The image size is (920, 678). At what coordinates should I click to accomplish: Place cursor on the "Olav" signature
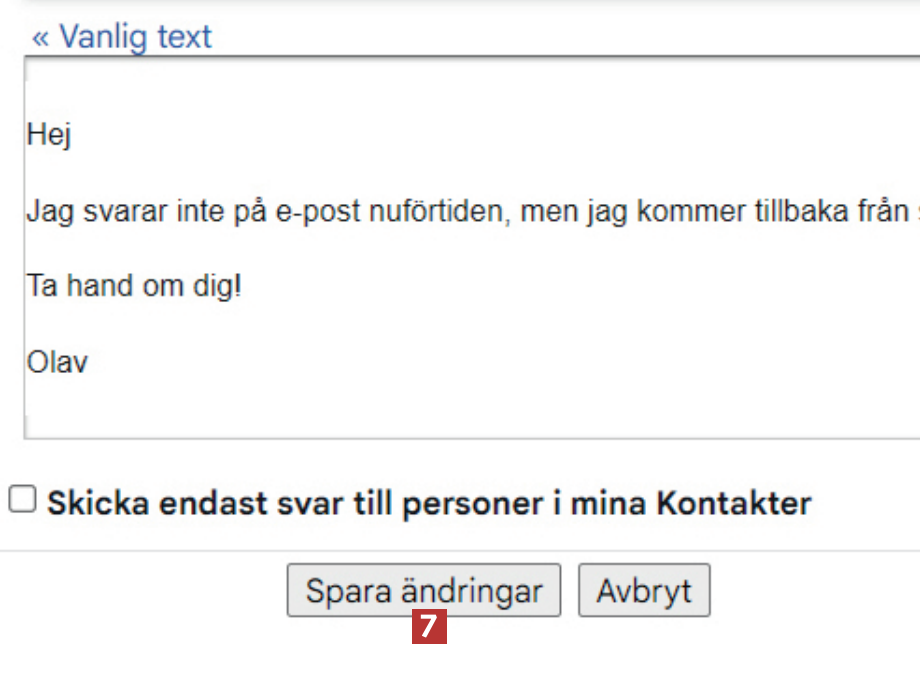click(x=57, y=361)
